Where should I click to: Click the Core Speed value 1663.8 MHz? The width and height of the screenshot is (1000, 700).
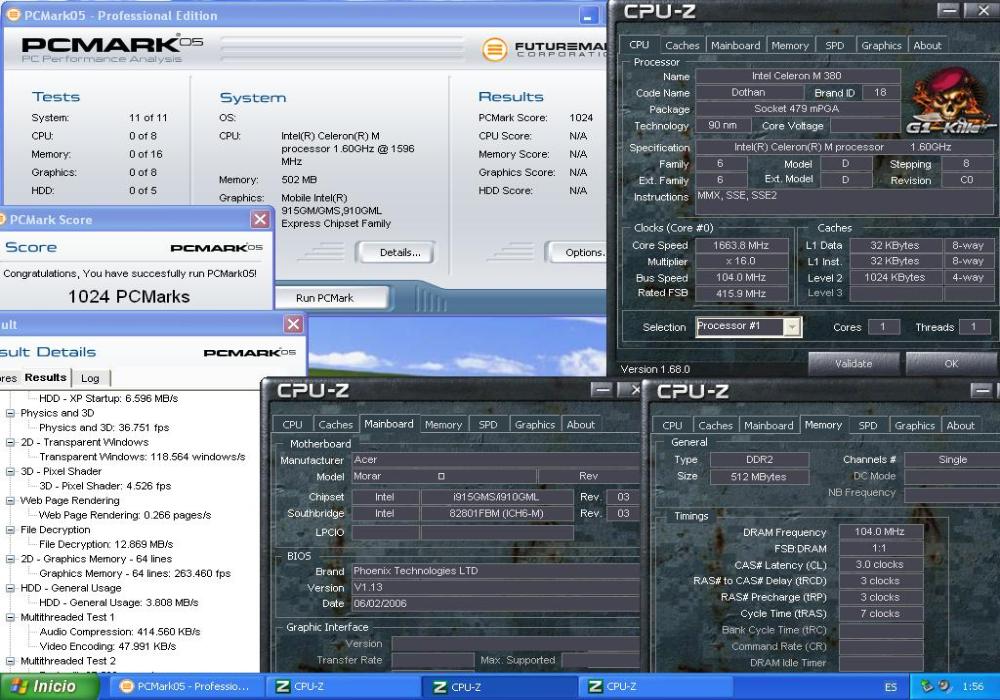click(x=740, y=245)
